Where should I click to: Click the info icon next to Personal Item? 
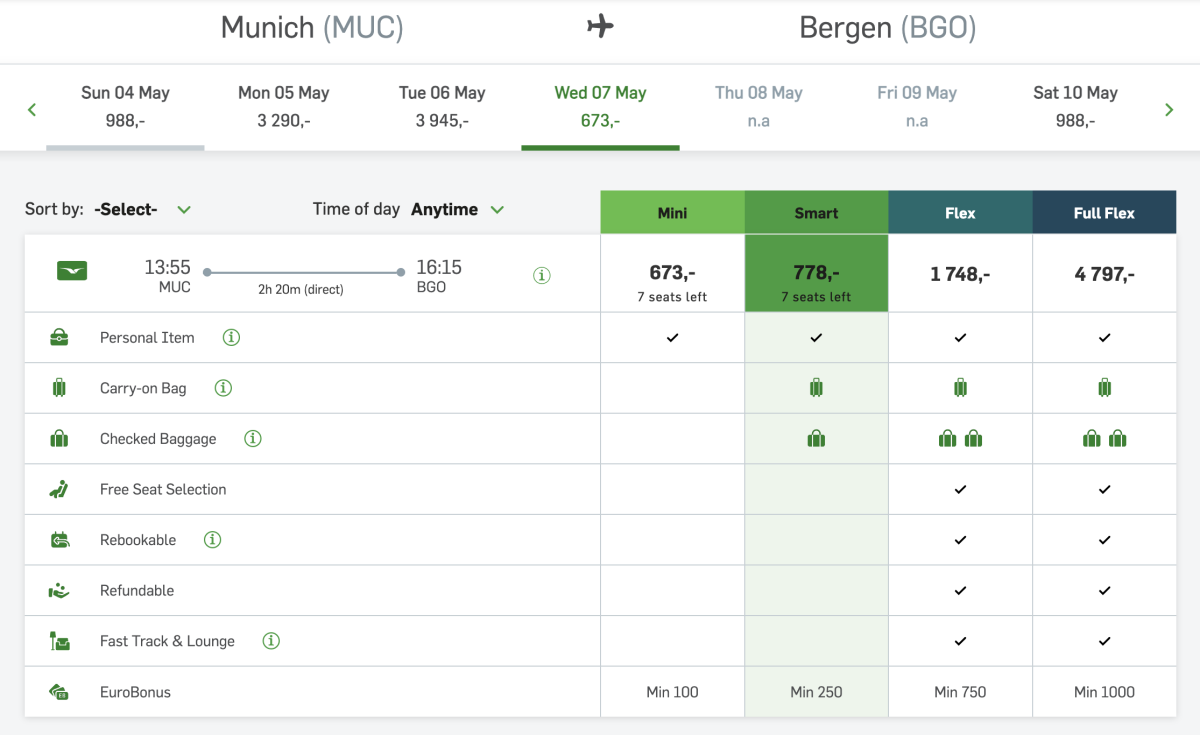[x=231, y=338]
